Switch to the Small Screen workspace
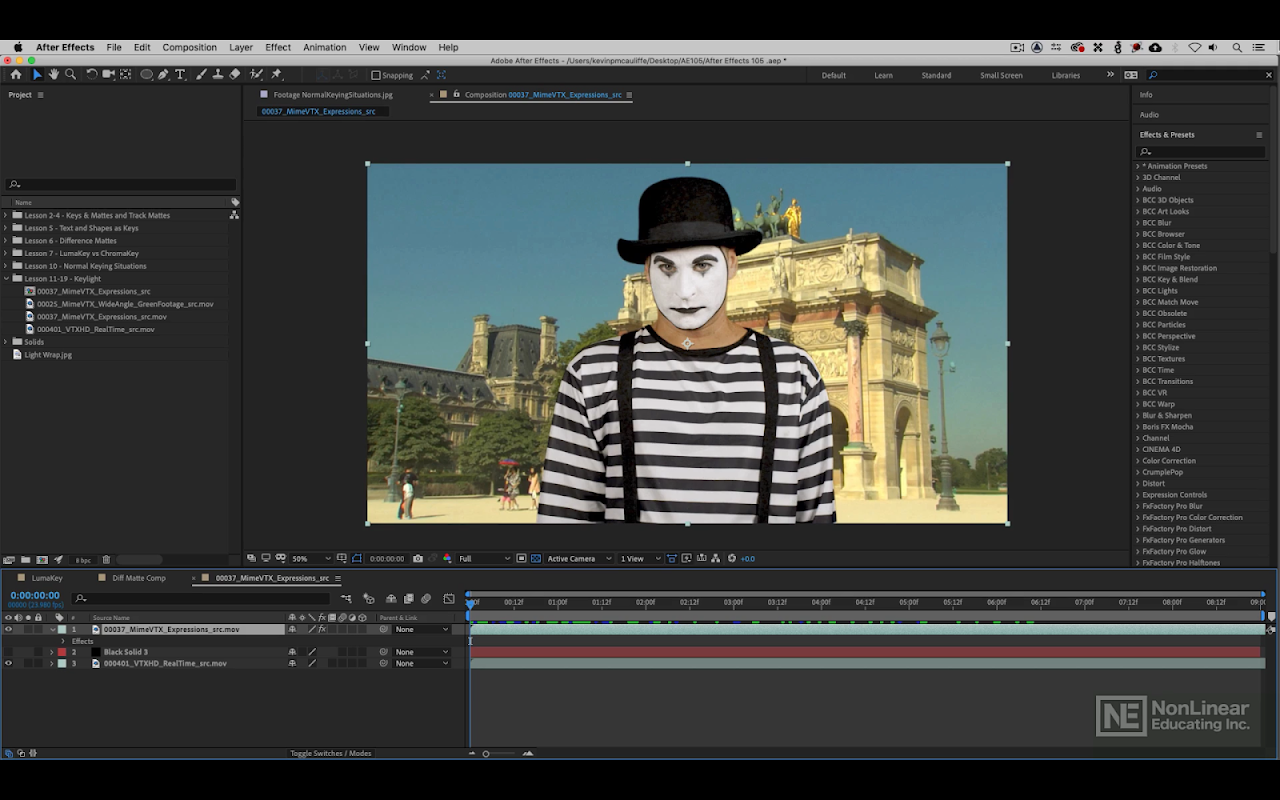Screen dimensions: 1280x800 1001,75
